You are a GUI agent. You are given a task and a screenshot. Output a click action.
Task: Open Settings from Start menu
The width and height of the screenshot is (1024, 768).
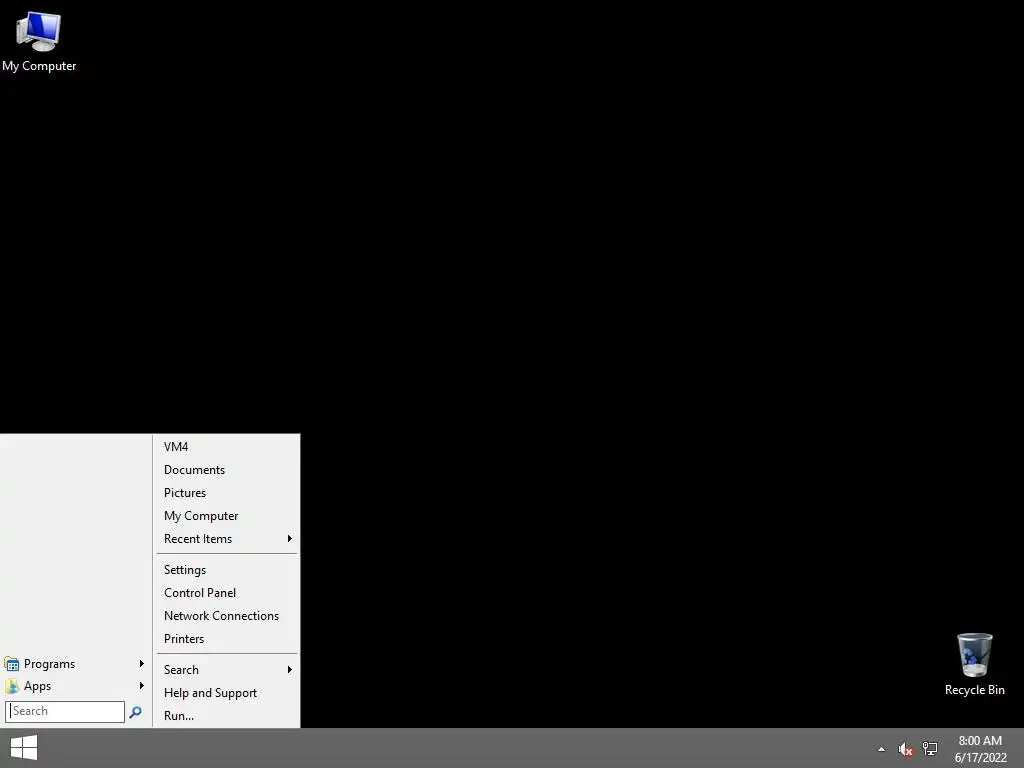coord(227,570)
